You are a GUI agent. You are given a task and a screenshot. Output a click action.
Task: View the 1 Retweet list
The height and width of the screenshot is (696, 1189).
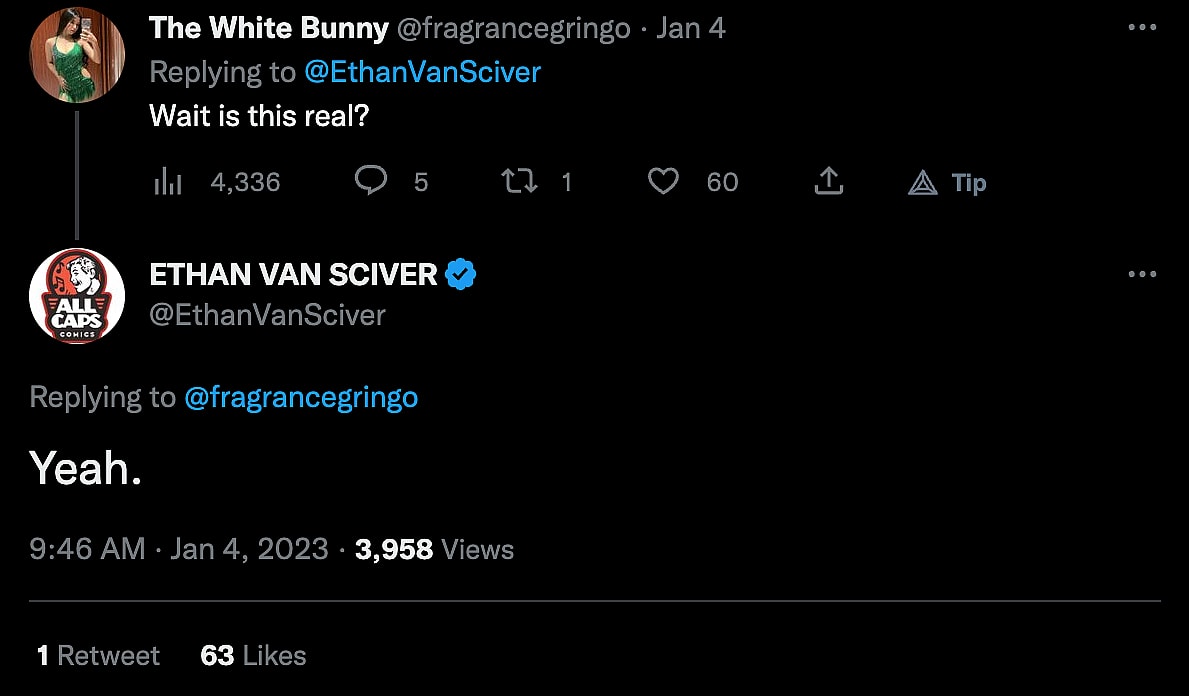tap(98, 655)
